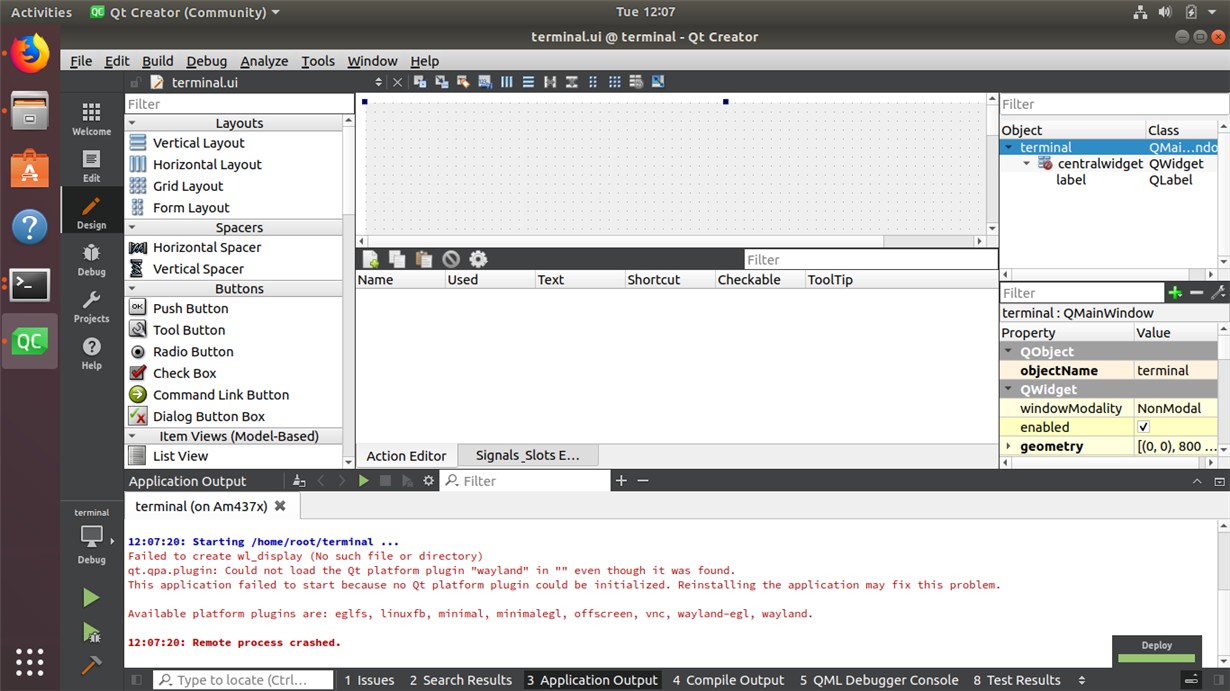Click the Type to locate search field

tap(244, 680)
